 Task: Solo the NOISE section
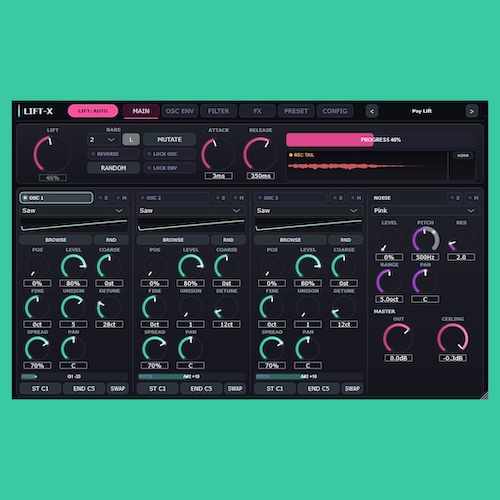tap(456, 198)
